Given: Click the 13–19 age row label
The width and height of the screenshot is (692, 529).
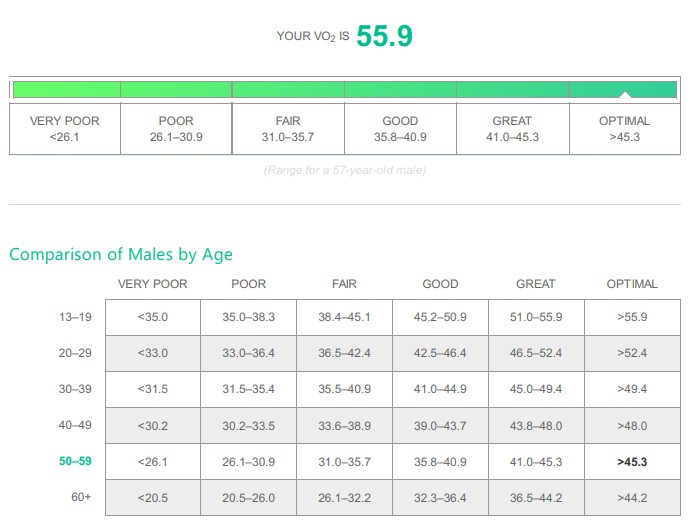Looking at the screenshot, I should pyautogui.click(x=75, y=317).
